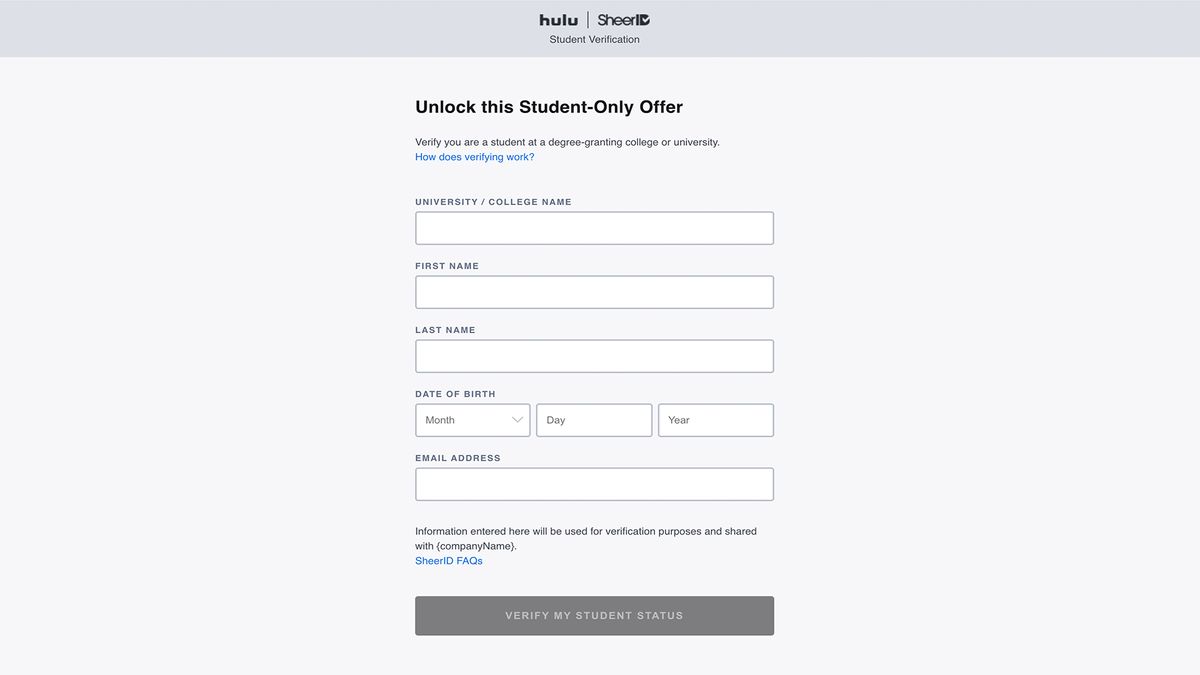Click the Month dropdown disclosure arrow
The width and height of the screenshot is (1200, 675).
click(519, 420)
